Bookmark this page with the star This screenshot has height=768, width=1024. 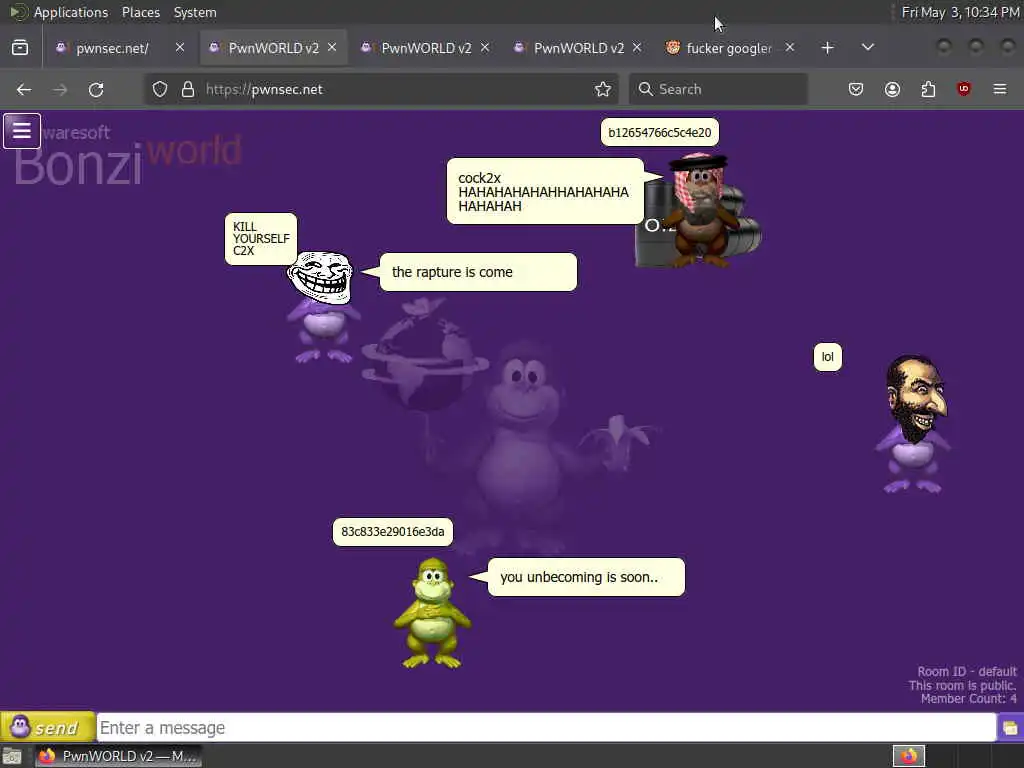click(603, 89)
